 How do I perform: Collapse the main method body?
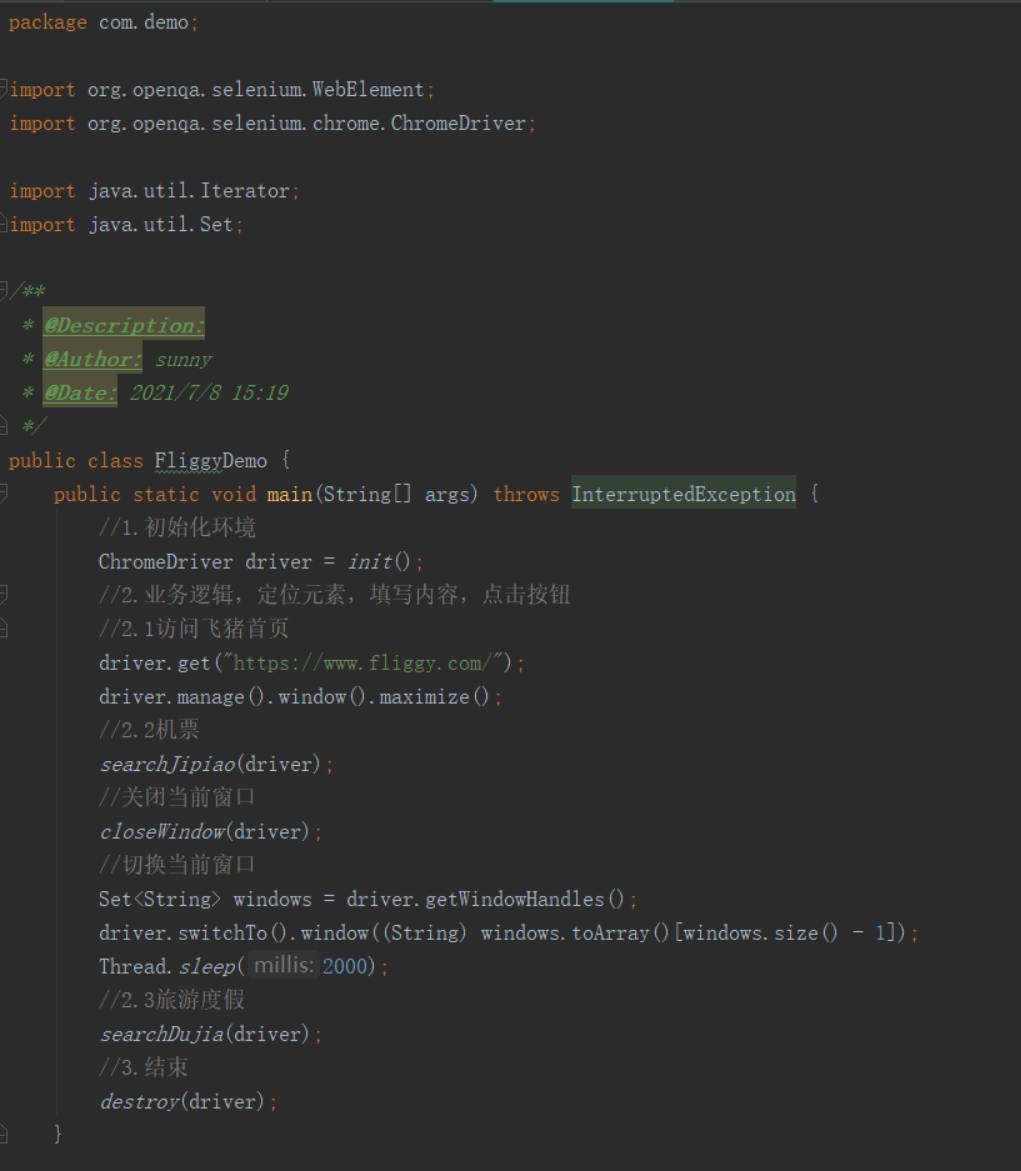pyautogui.click(x=4, y=494)
